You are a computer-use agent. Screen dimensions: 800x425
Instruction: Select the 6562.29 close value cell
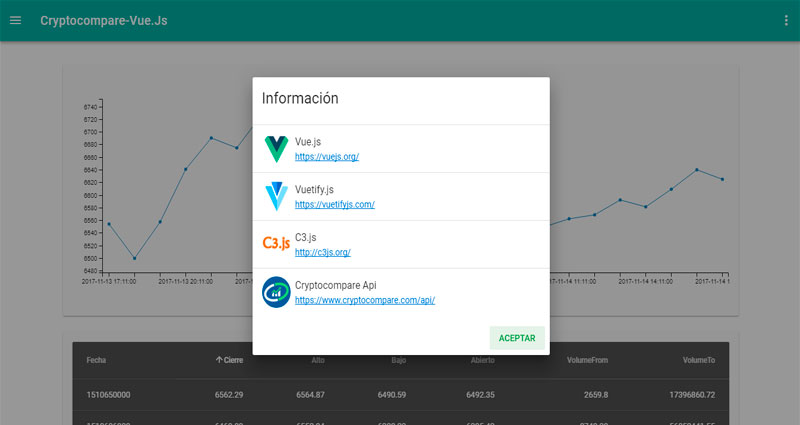pyautogui.click(x=229, y=395)
